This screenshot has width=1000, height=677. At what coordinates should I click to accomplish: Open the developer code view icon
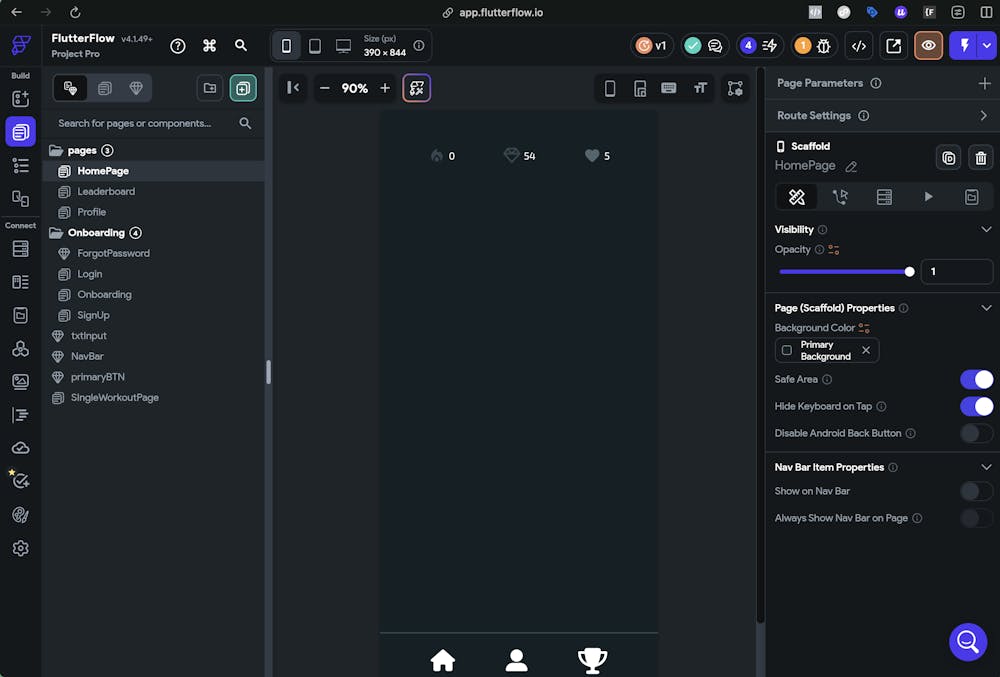coord(858,46)
